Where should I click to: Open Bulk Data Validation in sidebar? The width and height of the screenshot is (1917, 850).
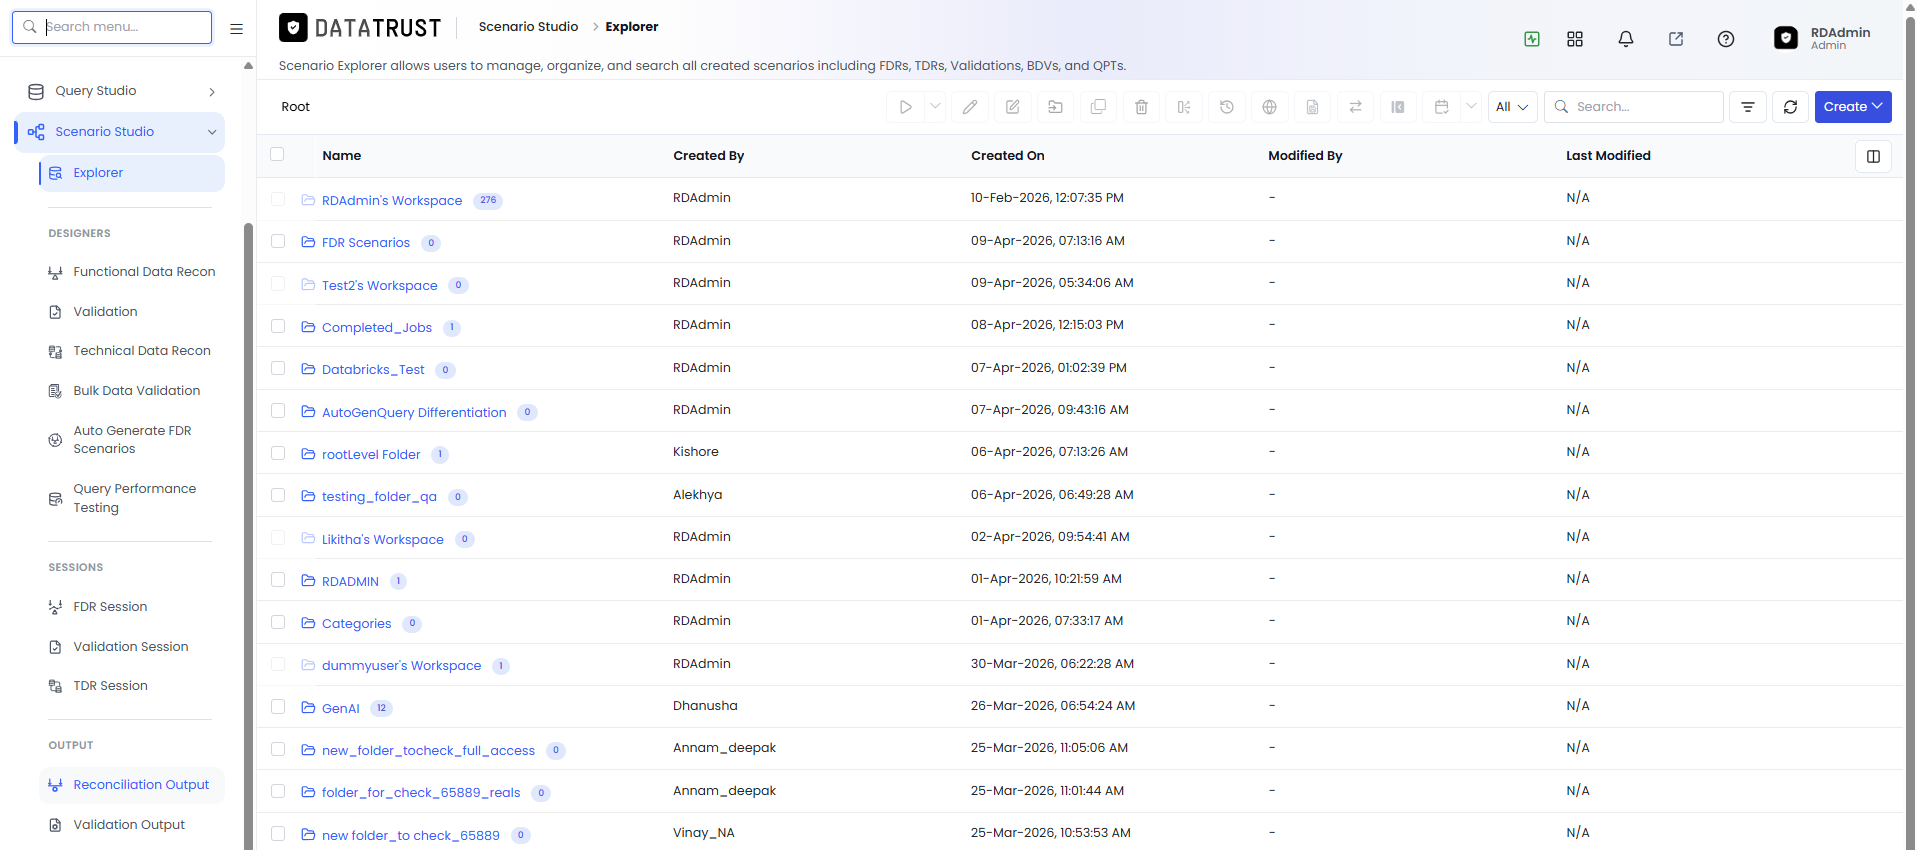132,391
